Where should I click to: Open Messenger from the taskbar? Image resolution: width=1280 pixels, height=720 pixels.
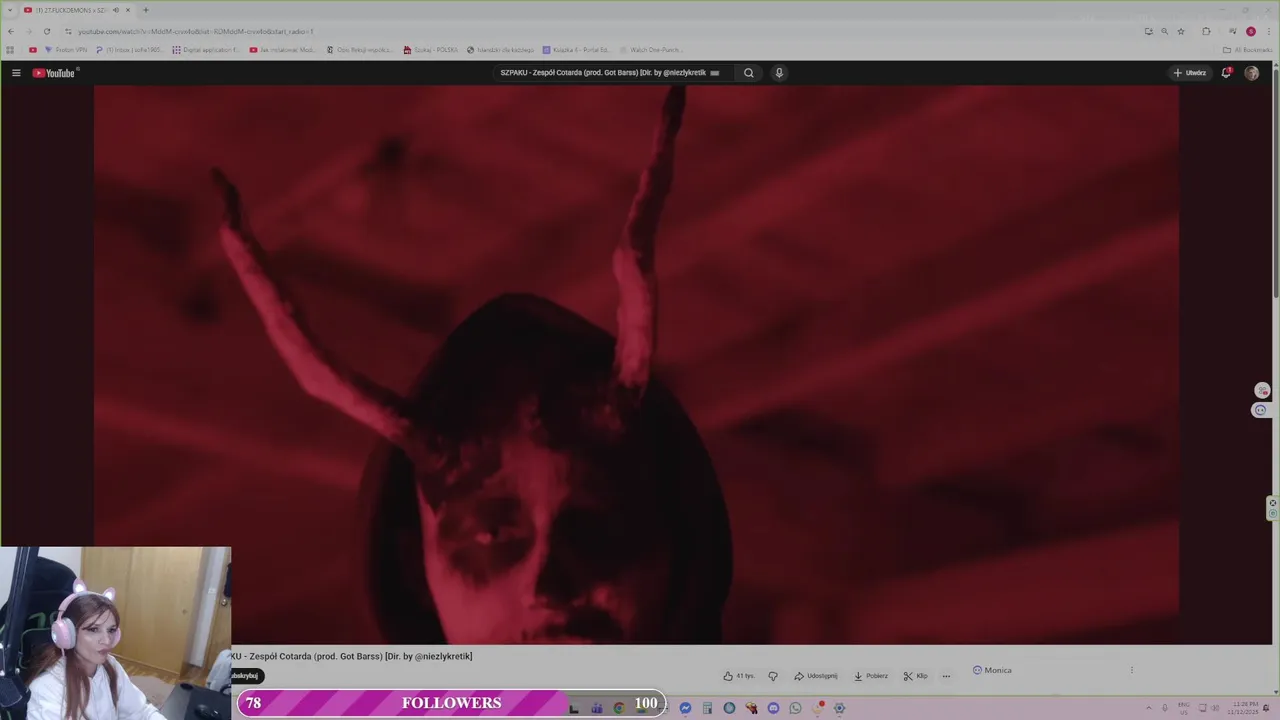[685, 708]
